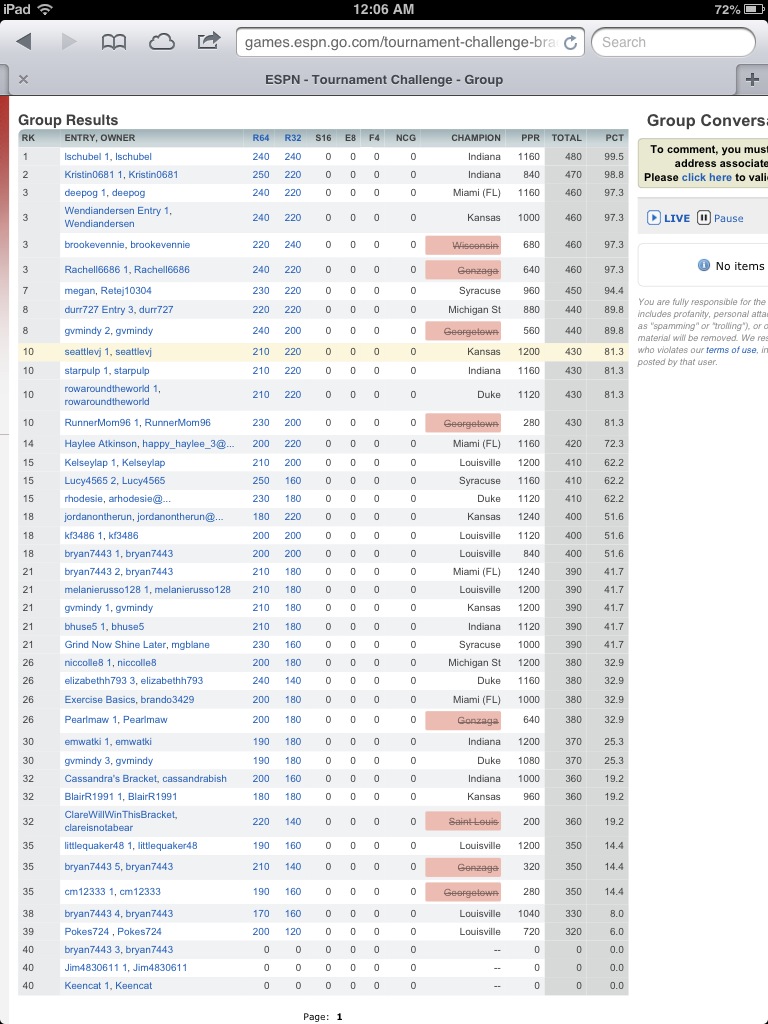Open Jim4830611 1 entry
The image size is (768, 1024).
(125, 967)
